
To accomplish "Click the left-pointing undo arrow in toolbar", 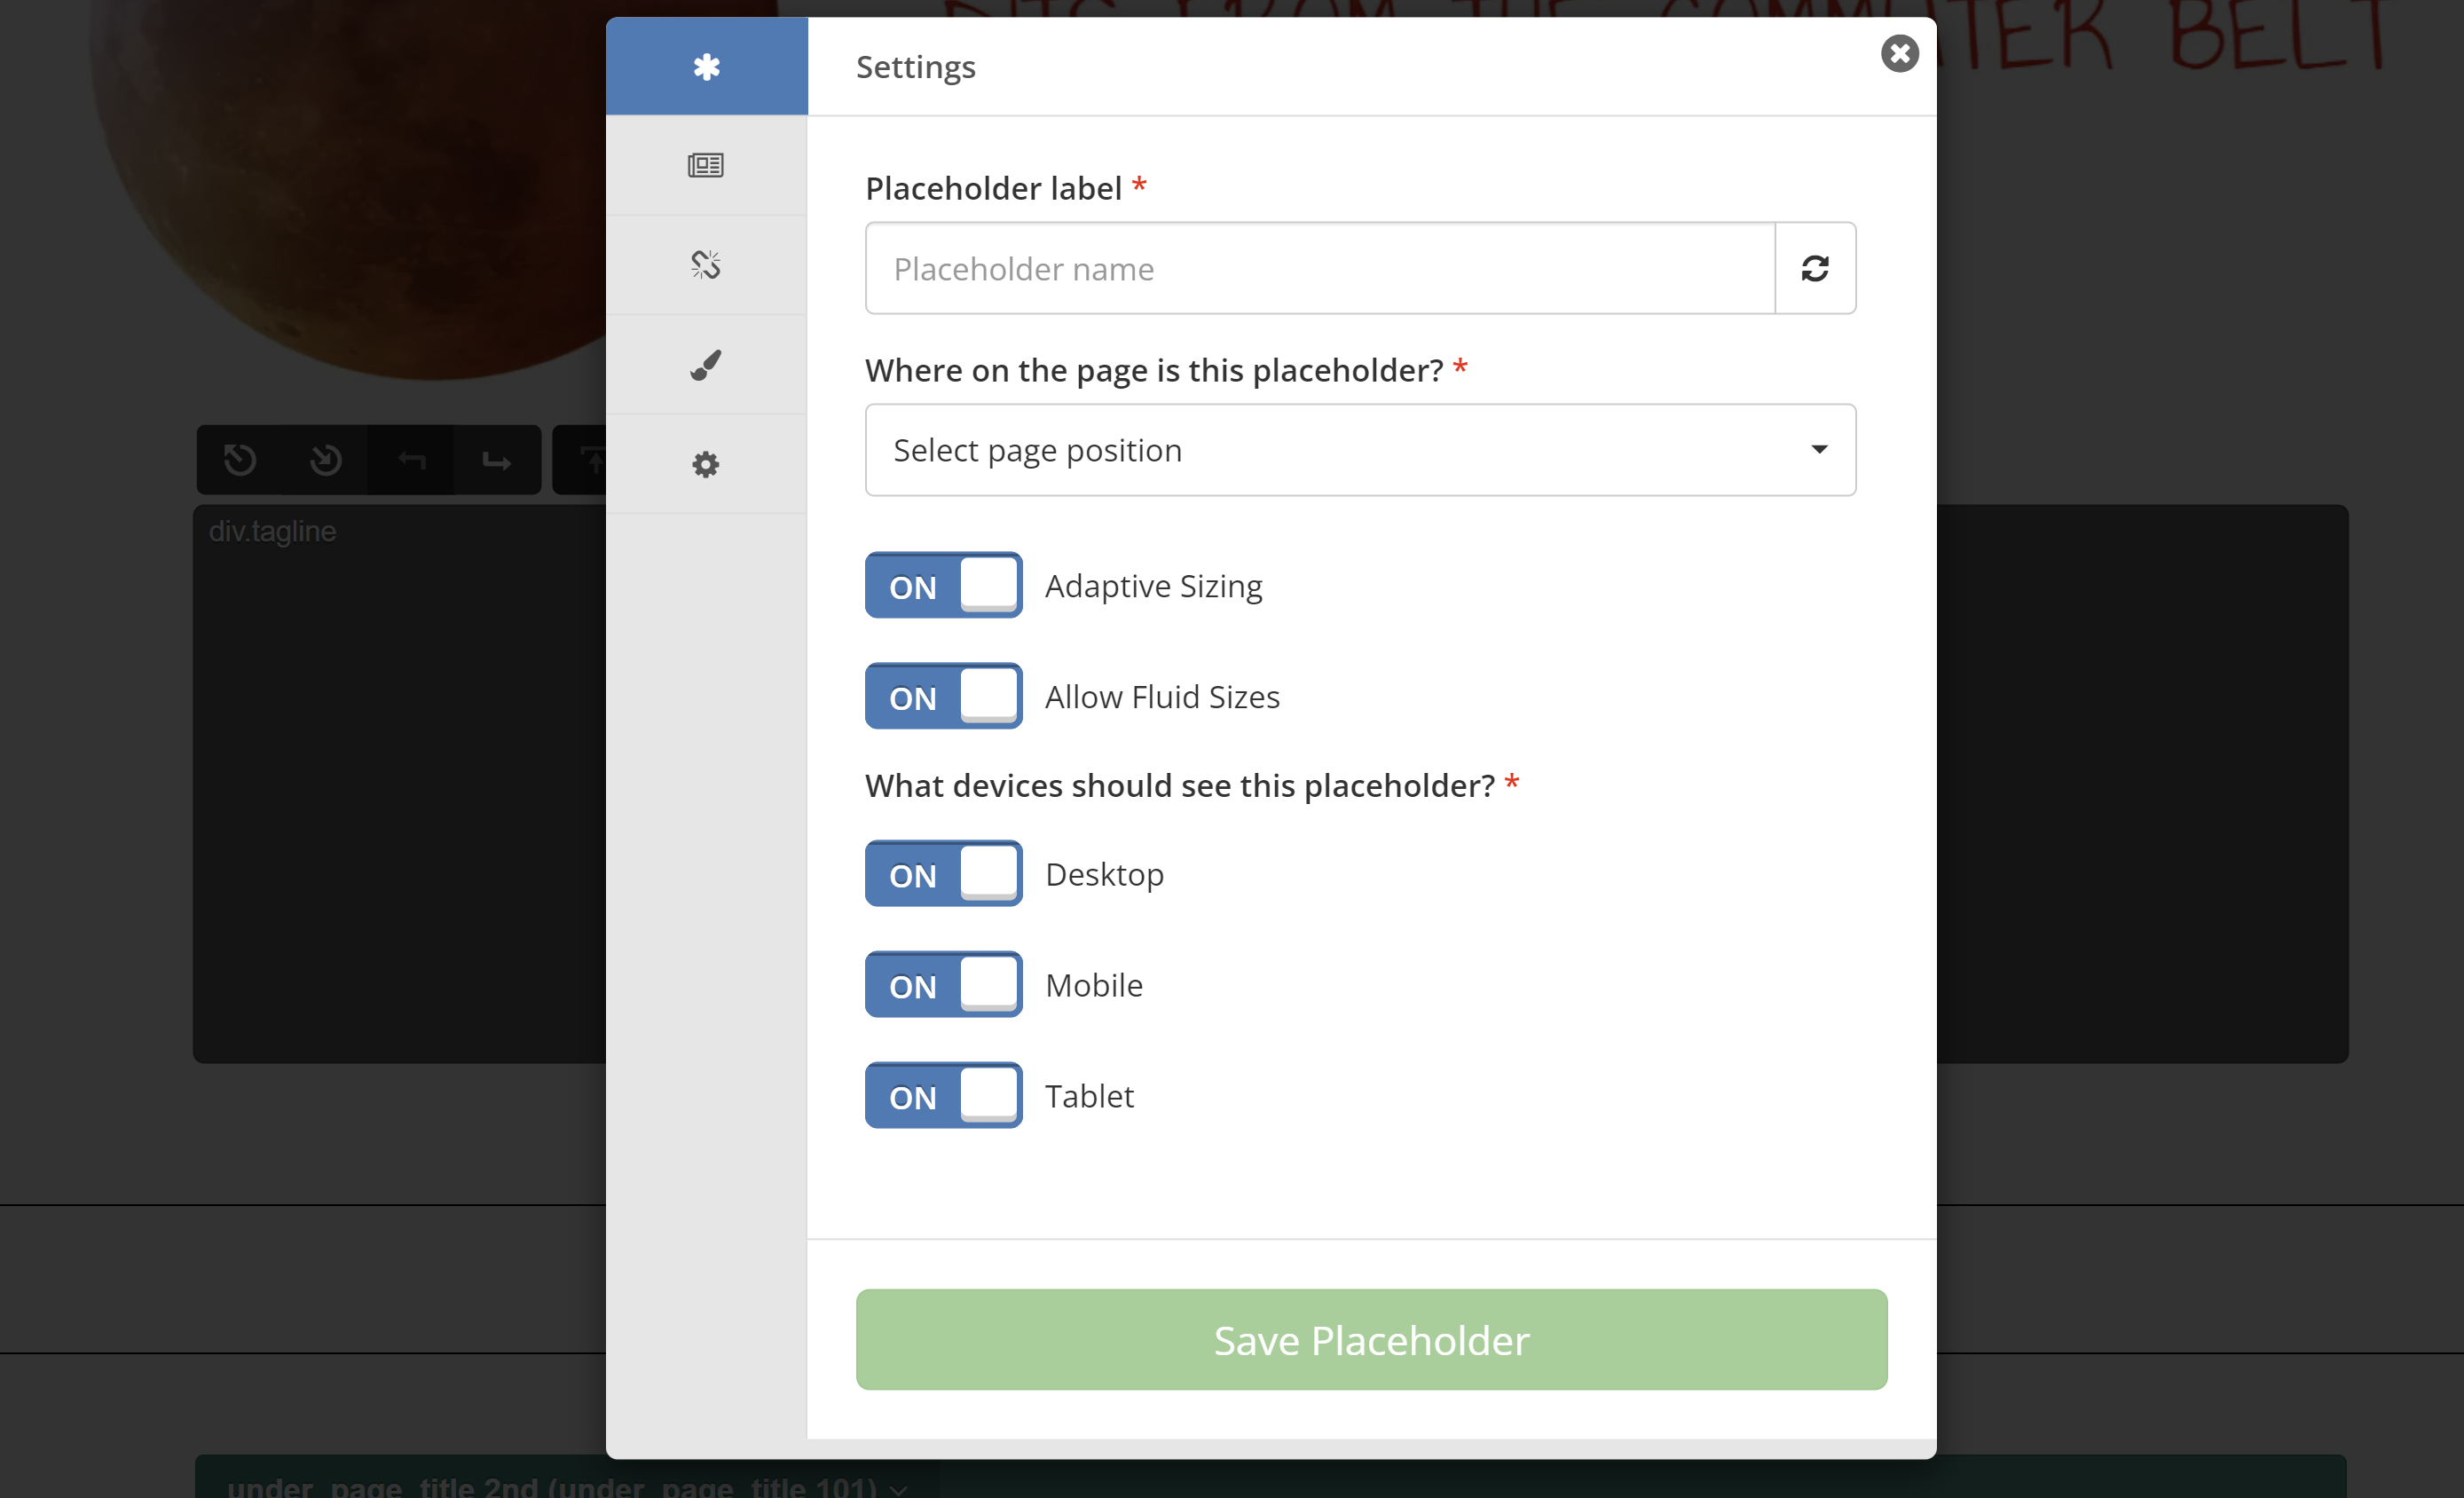I will click(411, 460).
